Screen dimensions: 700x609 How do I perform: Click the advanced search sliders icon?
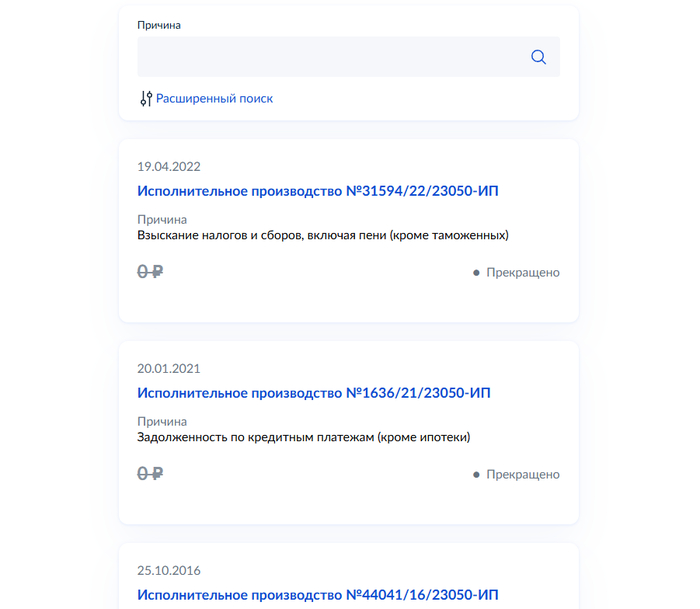(146, 99)
